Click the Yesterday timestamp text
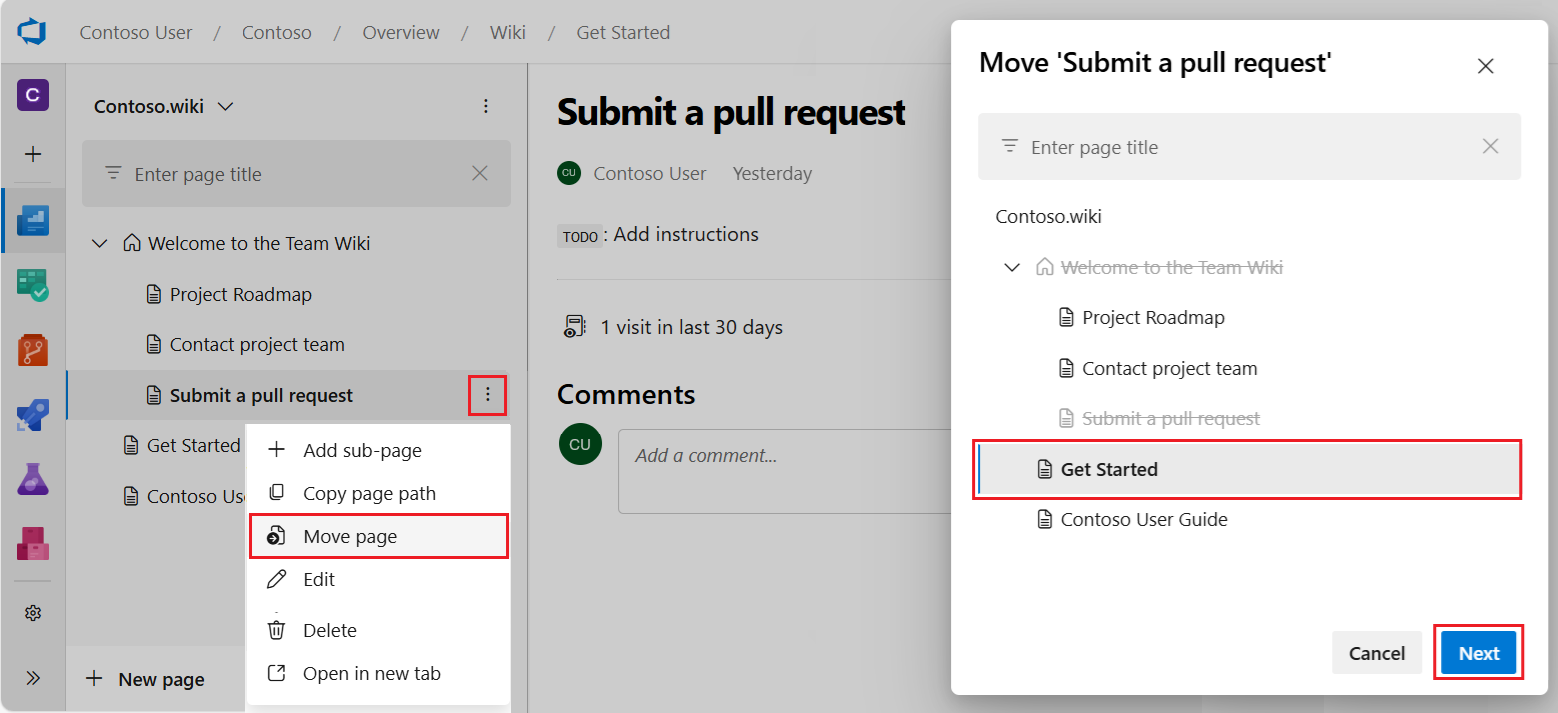The width and height of the screenshot is (1558, 713). (x=772, y=173)
